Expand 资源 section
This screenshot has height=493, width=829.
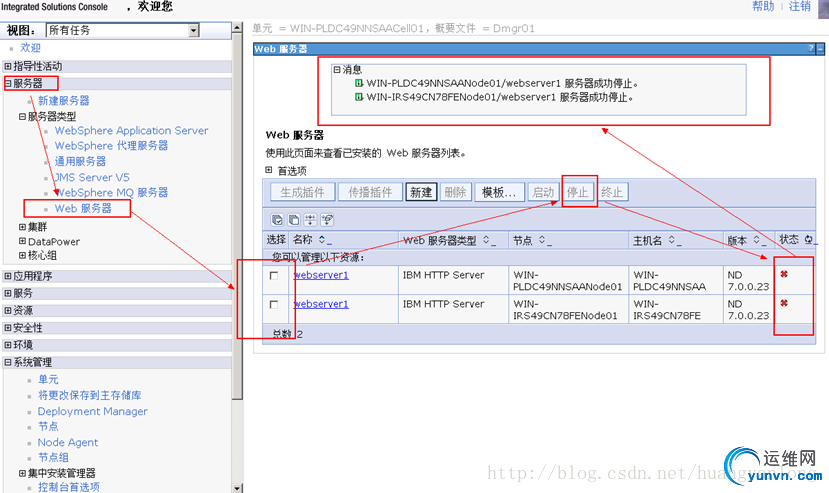pyautogui.click(x=7, y=311)
